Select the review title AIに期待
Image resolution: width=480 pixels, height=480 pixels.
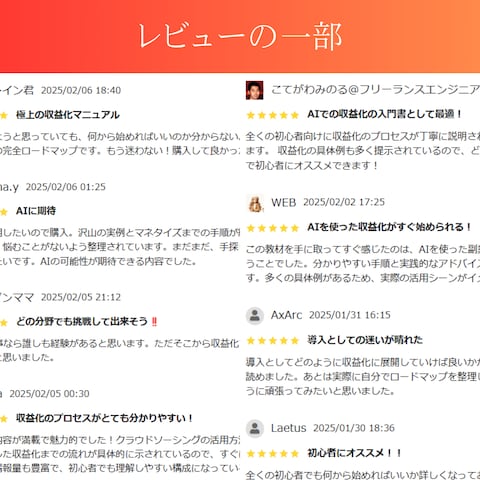click(36, 211)
